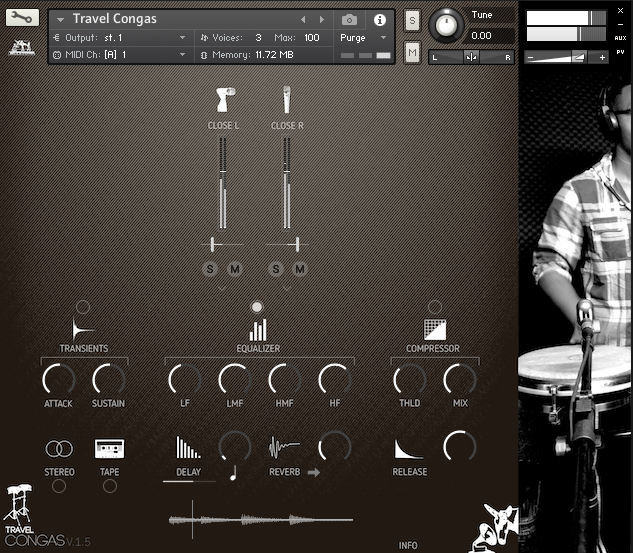
Task: Click the master volume slider
Action: click(566, 58)
